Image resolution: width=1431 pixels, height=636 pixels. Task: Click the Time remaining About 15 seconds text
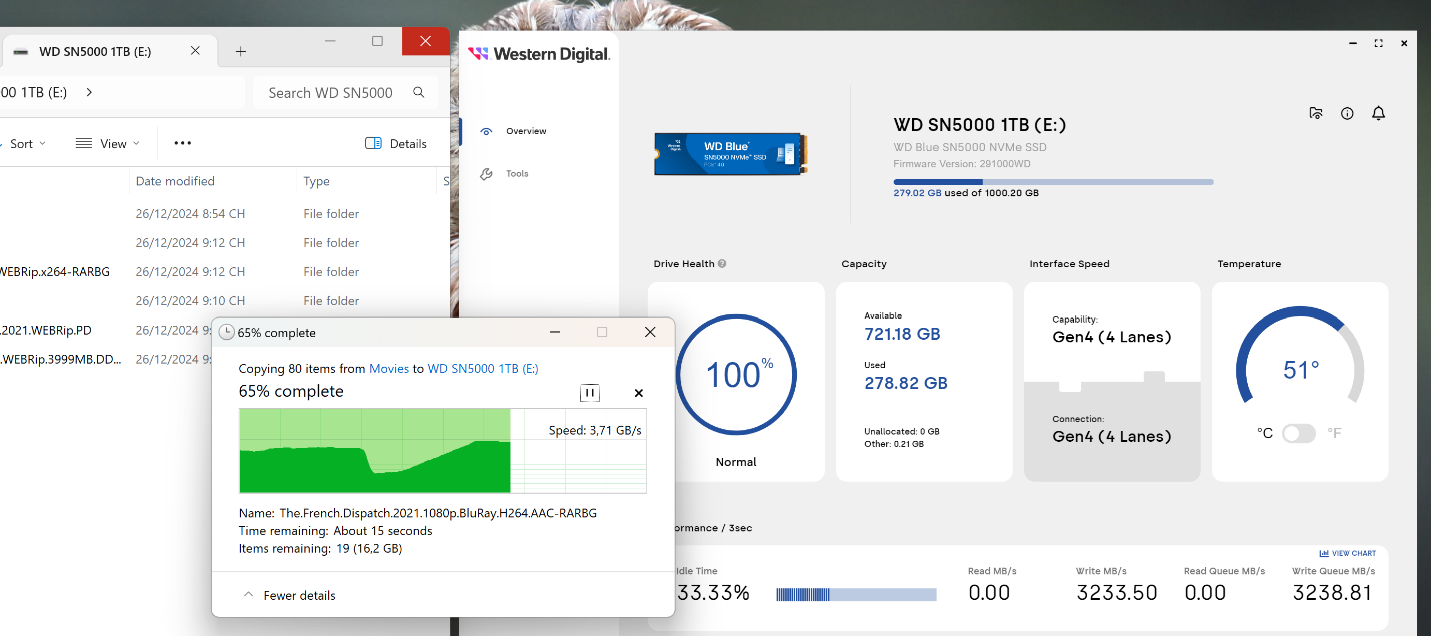coord(335,531)
